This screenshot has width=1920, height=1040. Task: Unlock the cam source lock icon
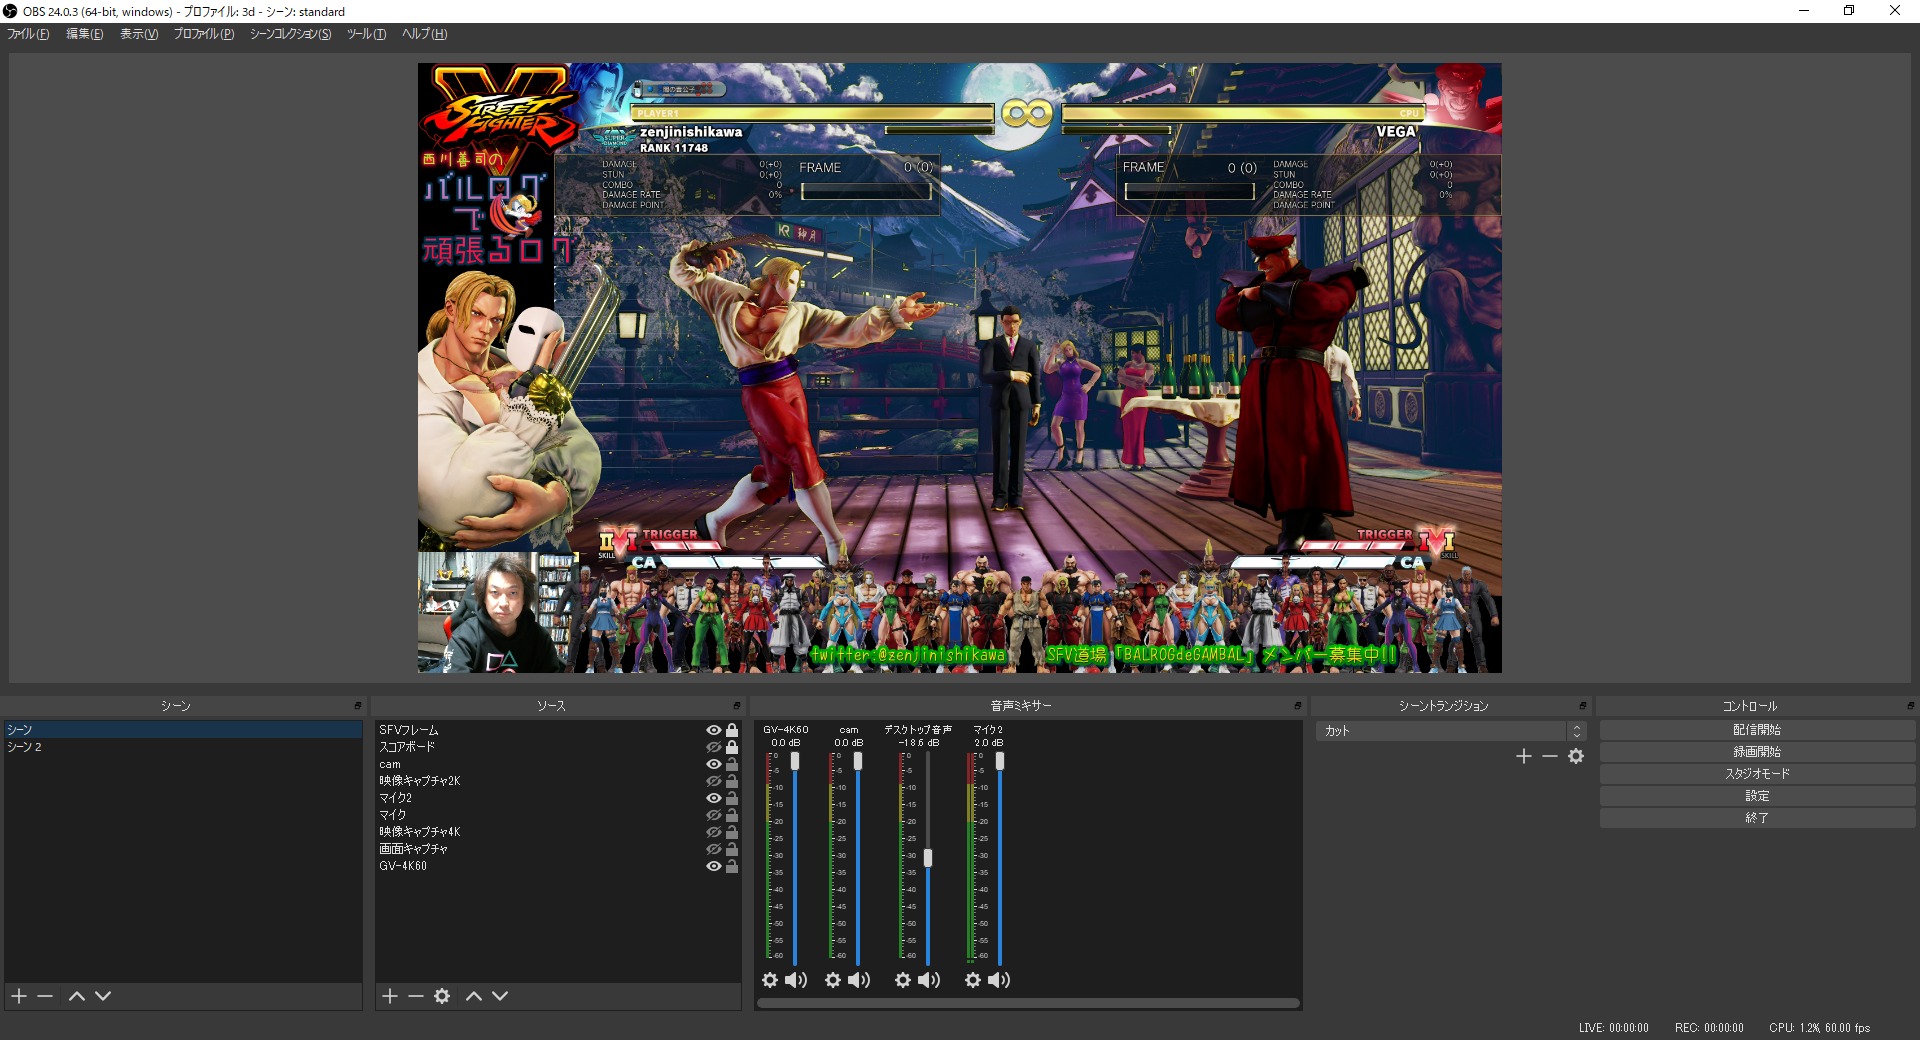(732, 764)
